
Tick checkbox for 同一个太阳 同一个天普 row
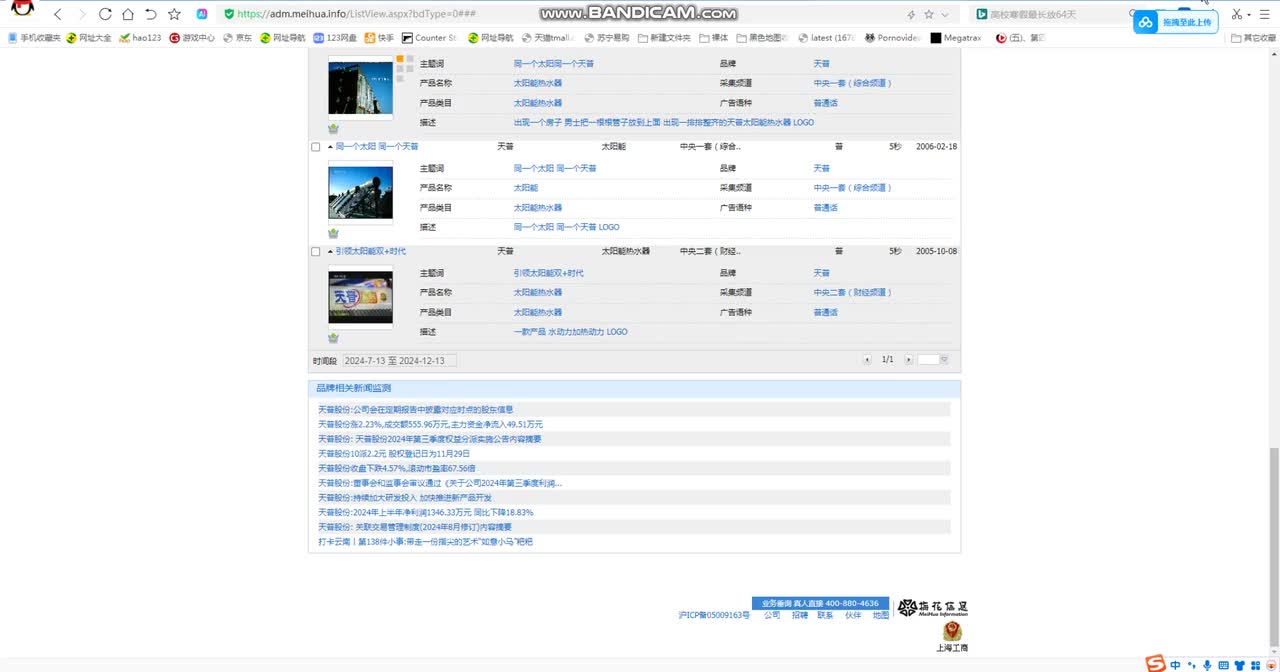click(x=316, y=147)
